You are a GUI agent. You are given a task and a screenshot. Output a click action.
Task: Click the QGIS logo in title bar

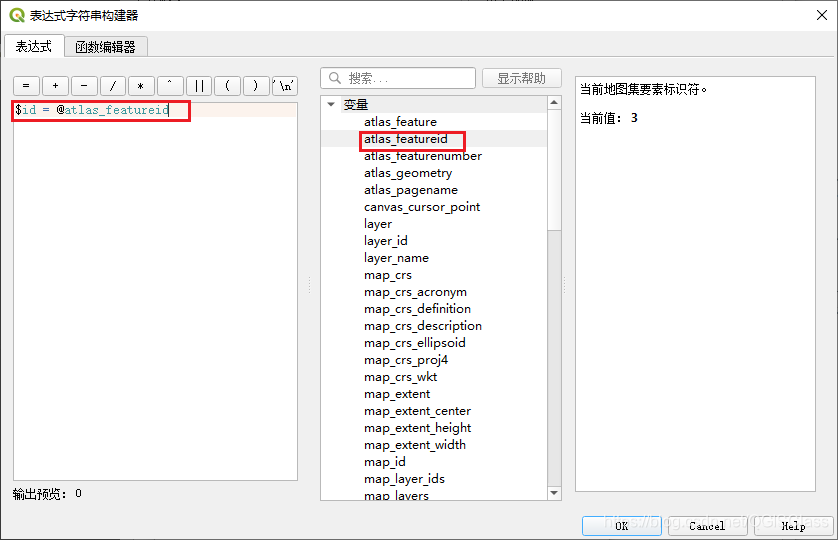tap(17, 16)
